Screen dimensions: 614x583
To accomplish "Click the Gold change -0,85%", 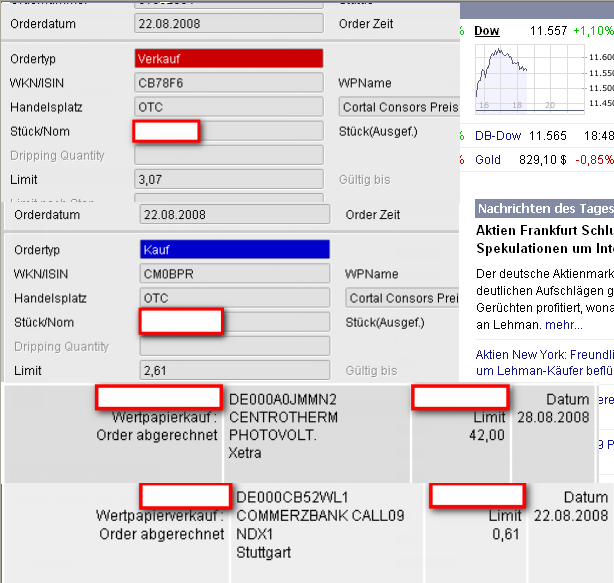I will (x=594, y=160).
